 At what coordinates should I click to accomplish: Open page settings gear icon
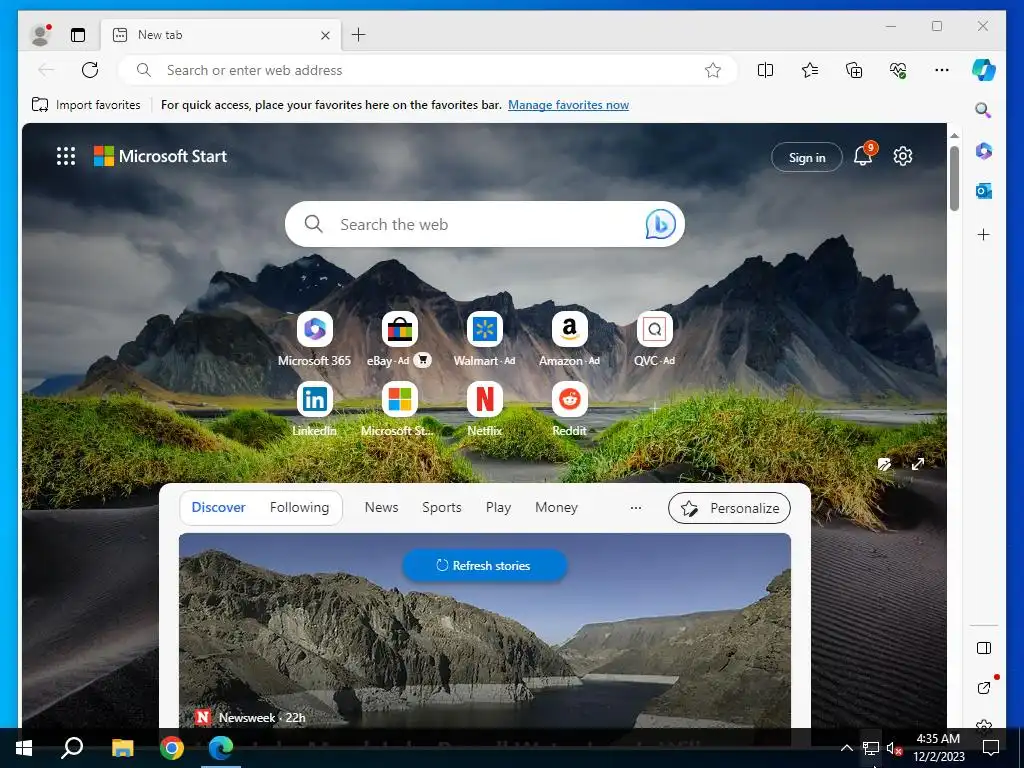[903, 156]
